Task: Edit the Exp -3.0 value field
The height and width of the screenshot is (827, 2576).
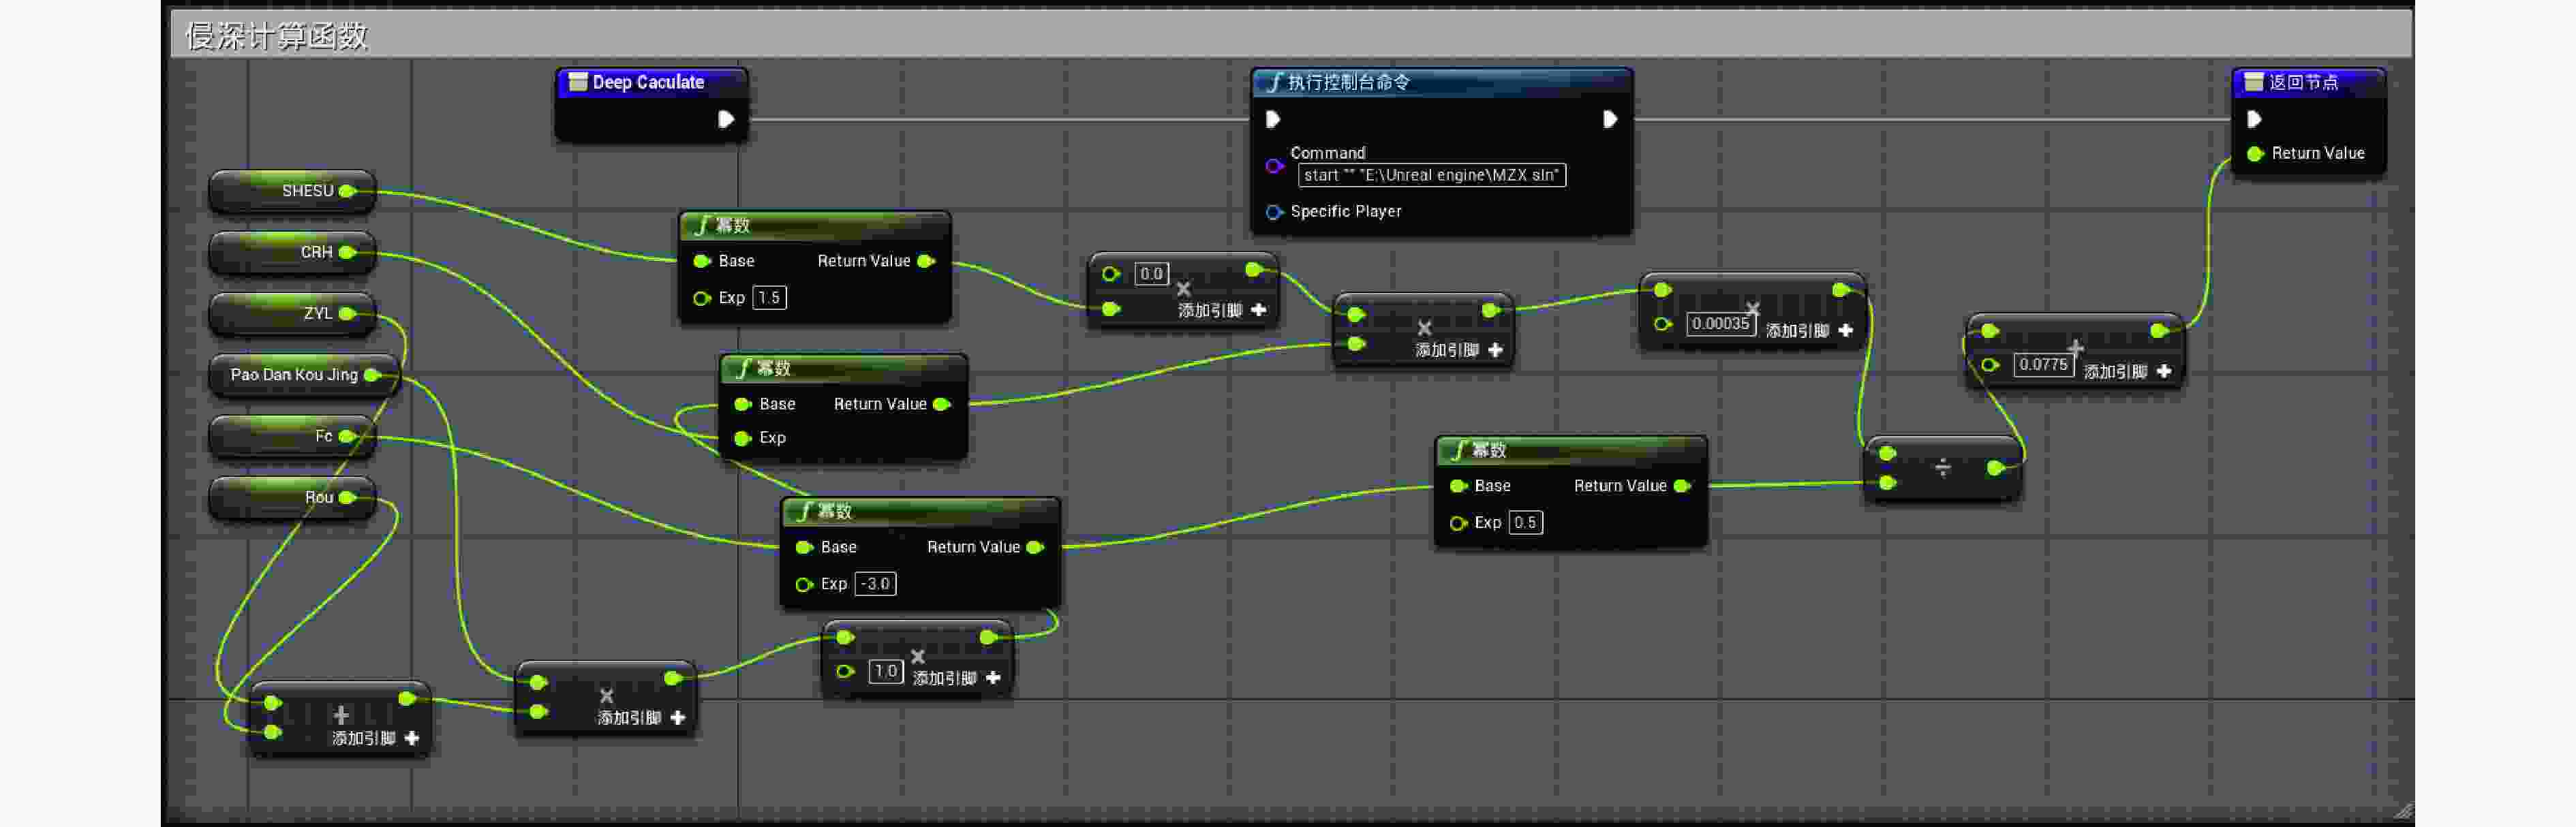Action: pyautogui.click(x=875, y=584)
